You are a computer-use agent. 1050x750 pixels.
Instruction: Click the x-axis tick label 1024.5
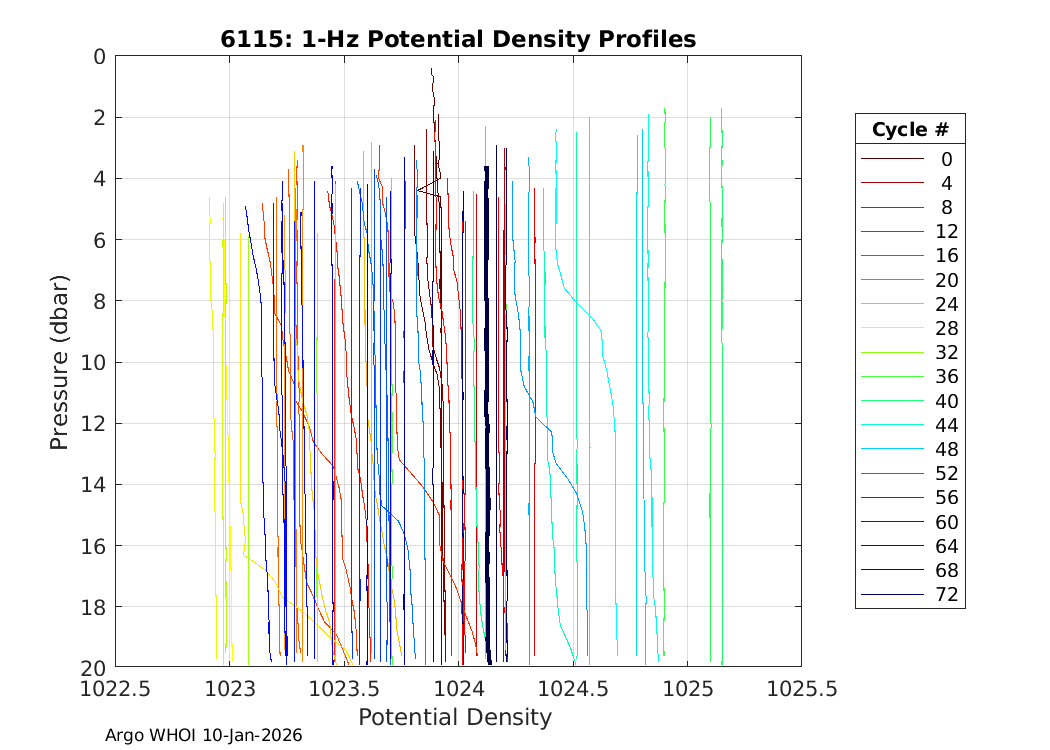573,689
